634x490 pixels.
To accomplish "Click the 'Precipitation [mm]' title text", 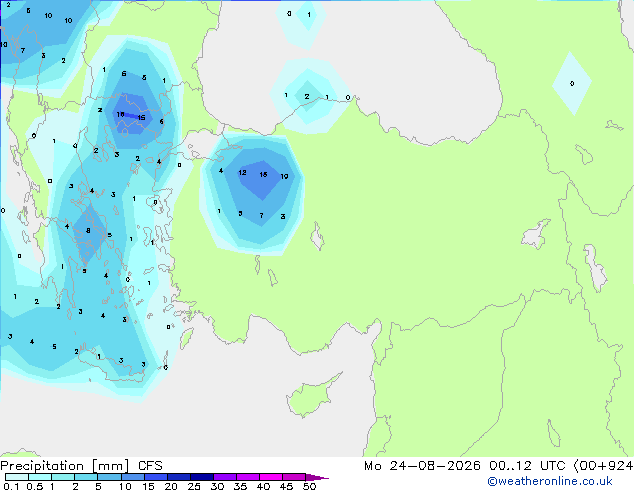I will pyautogui.click(x=65, y=466).
